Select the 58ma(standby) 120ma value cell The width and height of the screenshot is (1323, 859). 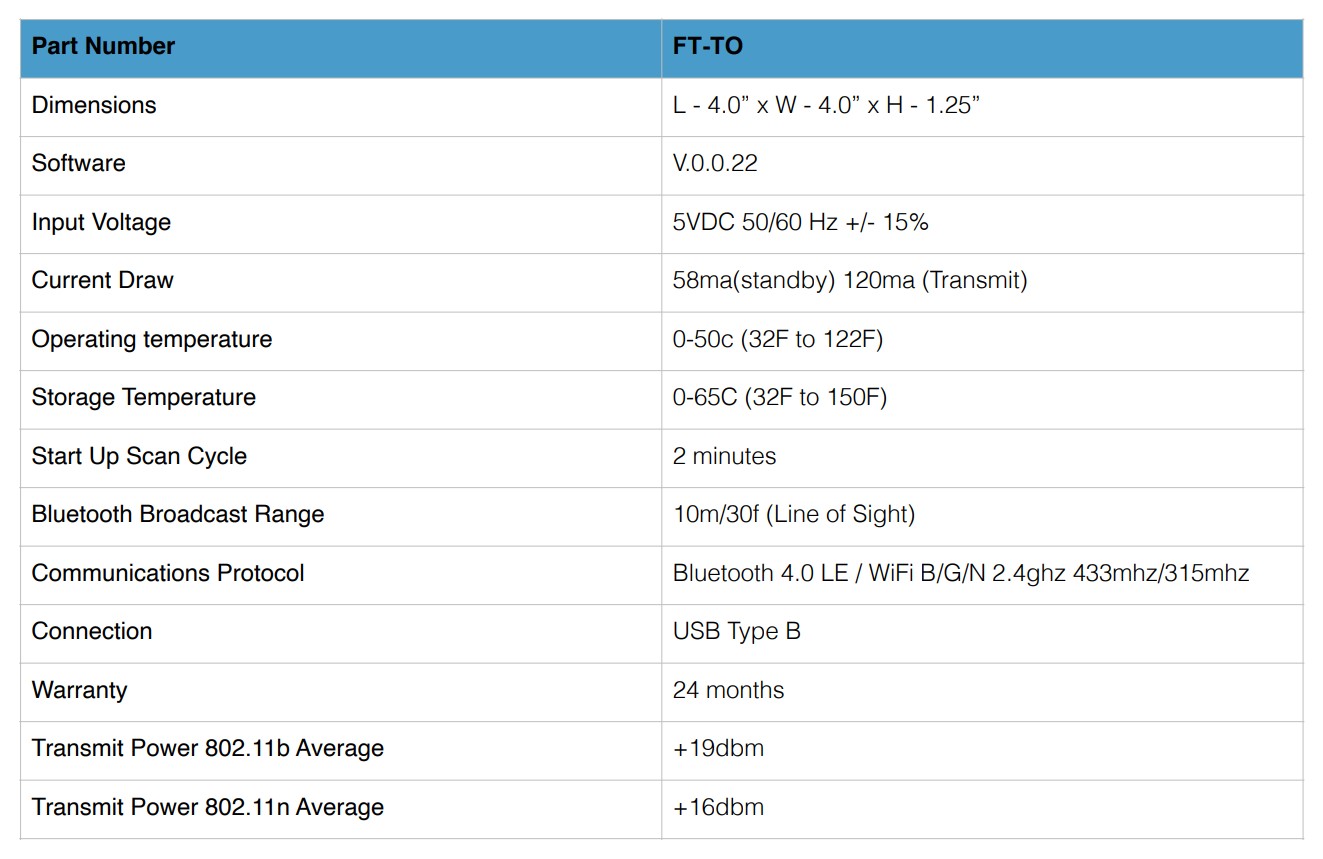click(x=982, y=282)
